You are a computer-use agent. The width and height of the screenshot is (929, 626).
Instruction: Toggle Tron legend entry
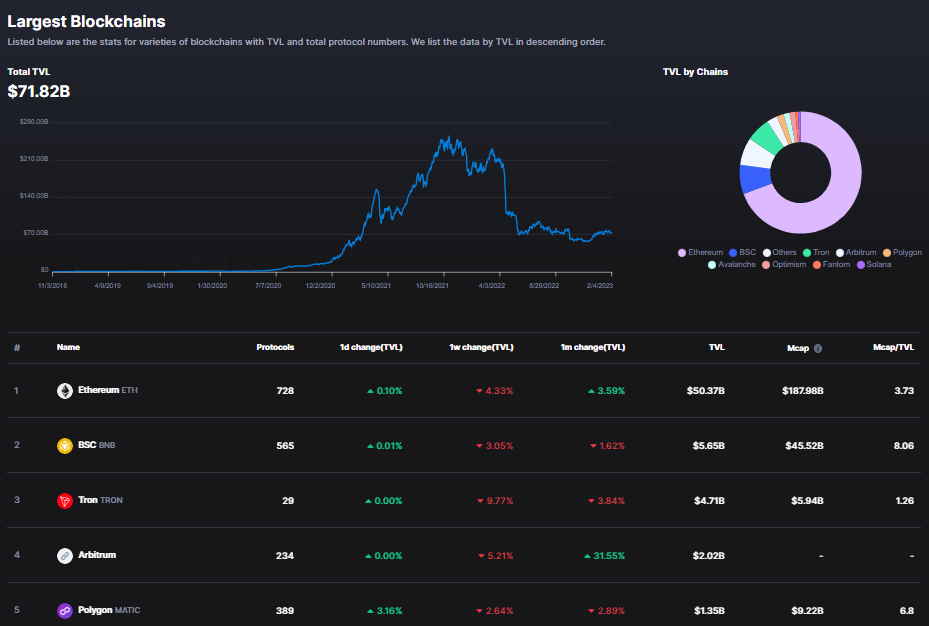816,252
